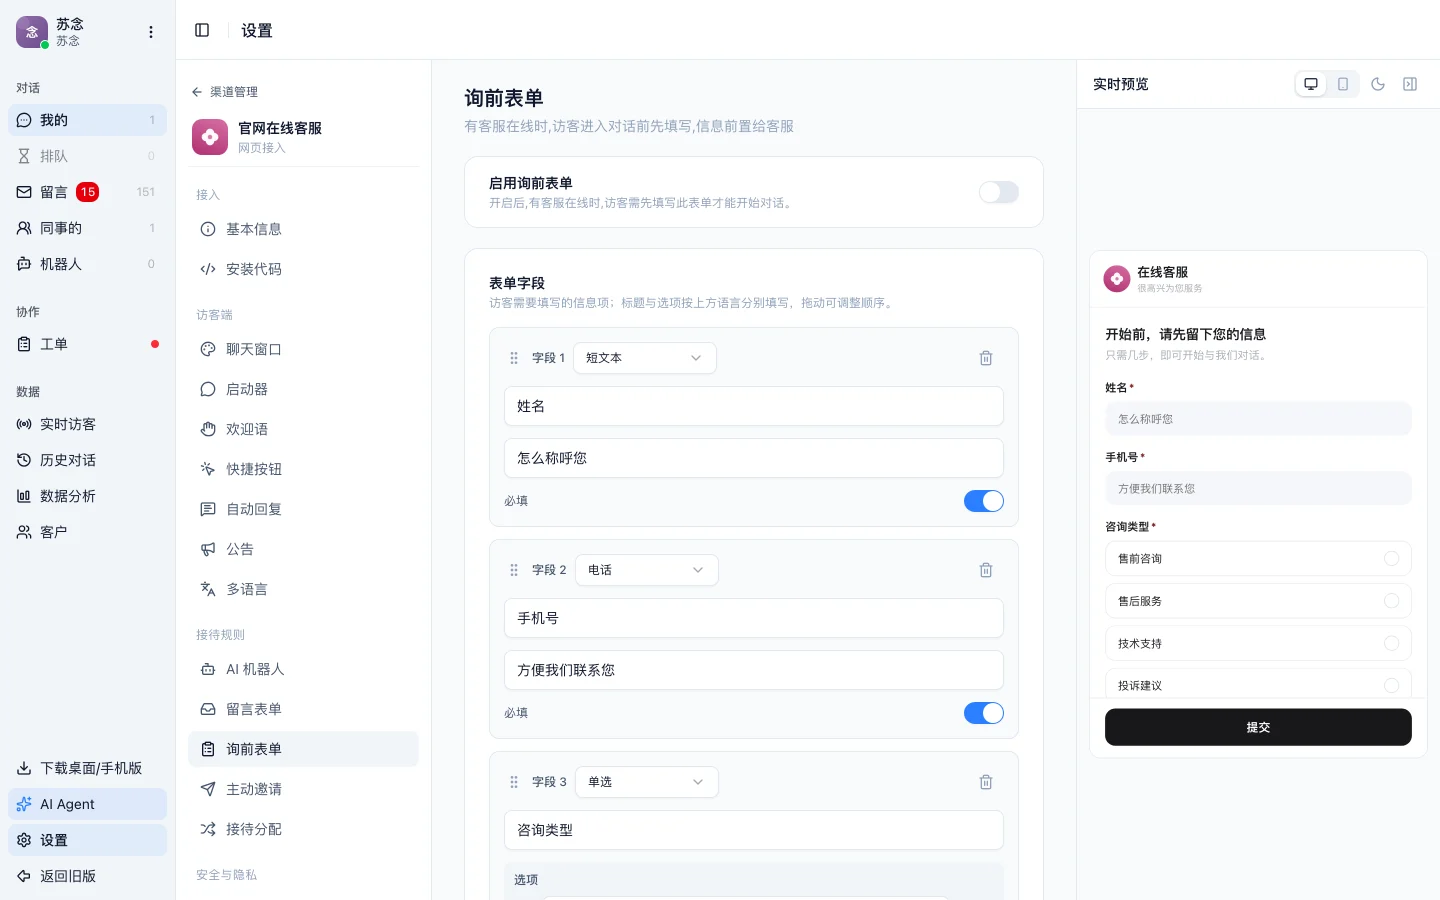Edit the 咨询类型 title field
1440x900 pixels.
point(754,830)
